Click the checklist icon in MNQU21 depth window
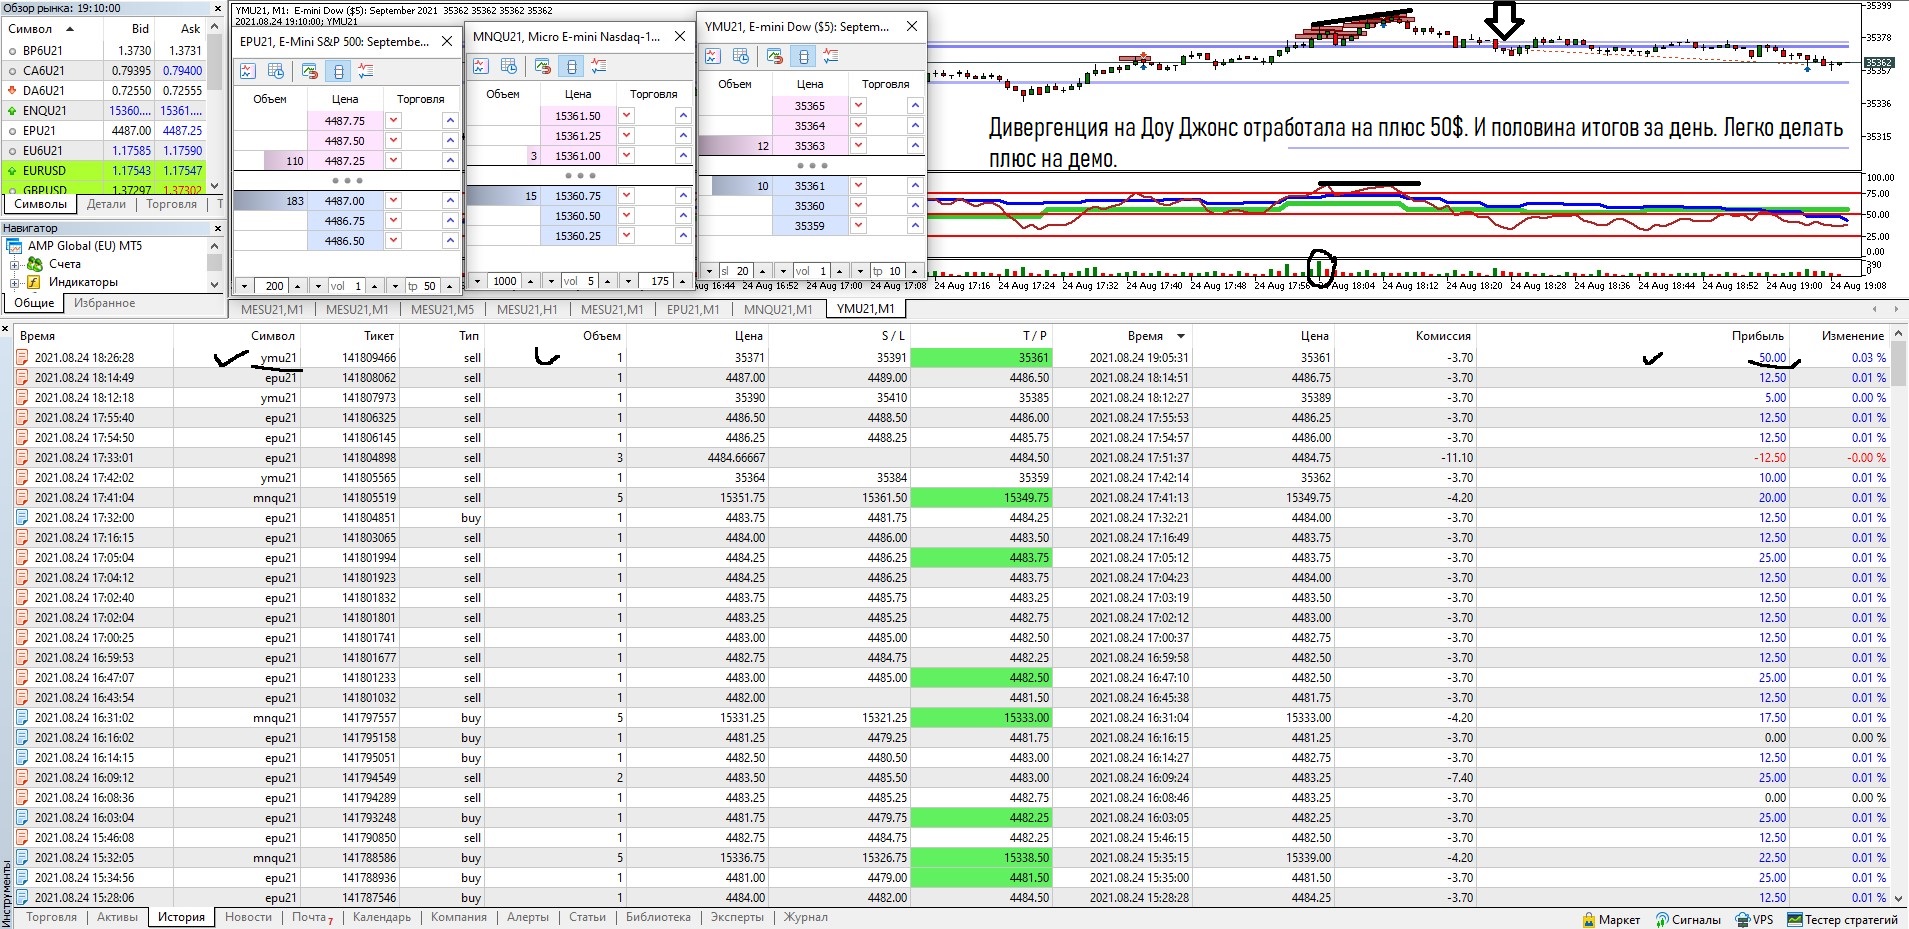 click(599, 66)
